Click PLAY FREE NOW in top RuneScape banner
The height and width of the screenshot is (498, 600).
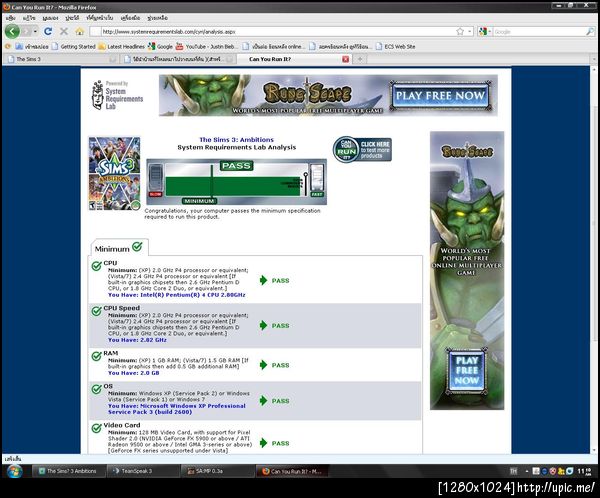pos(440,95)
